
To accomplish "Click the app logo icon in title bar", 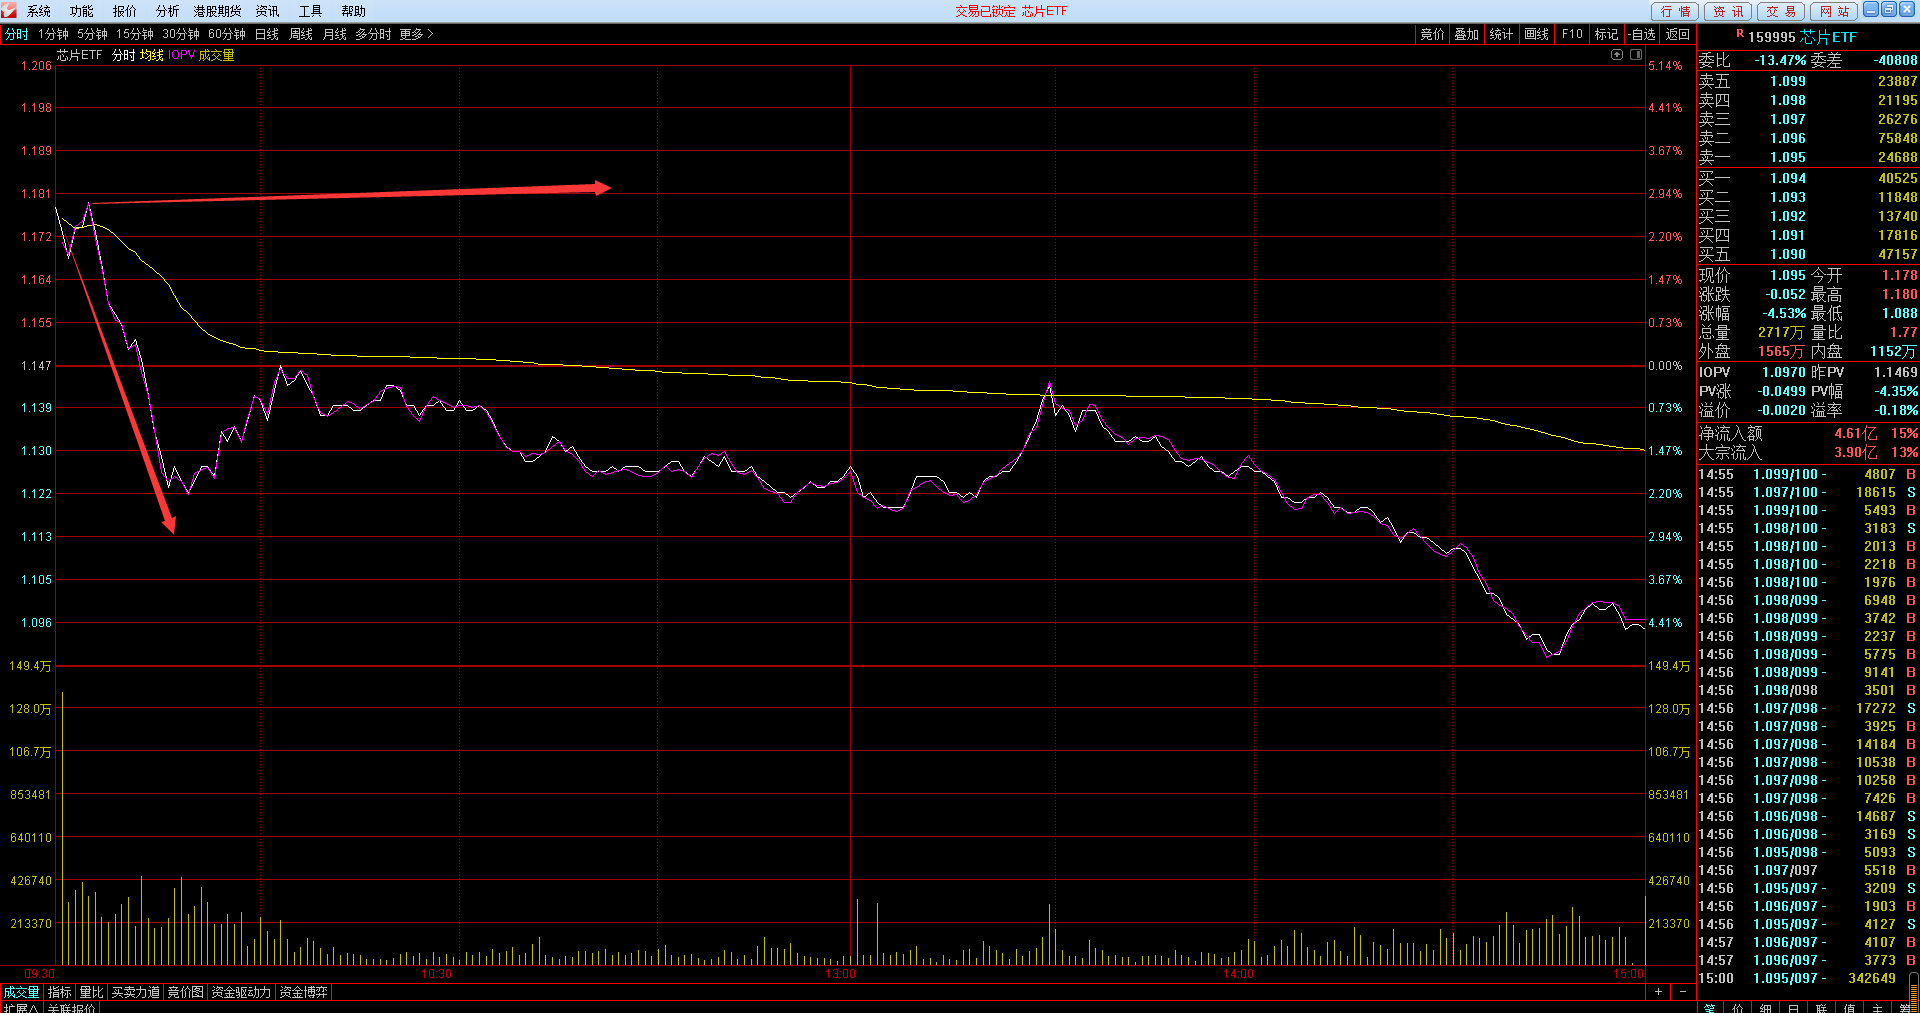I will (9, 10).
